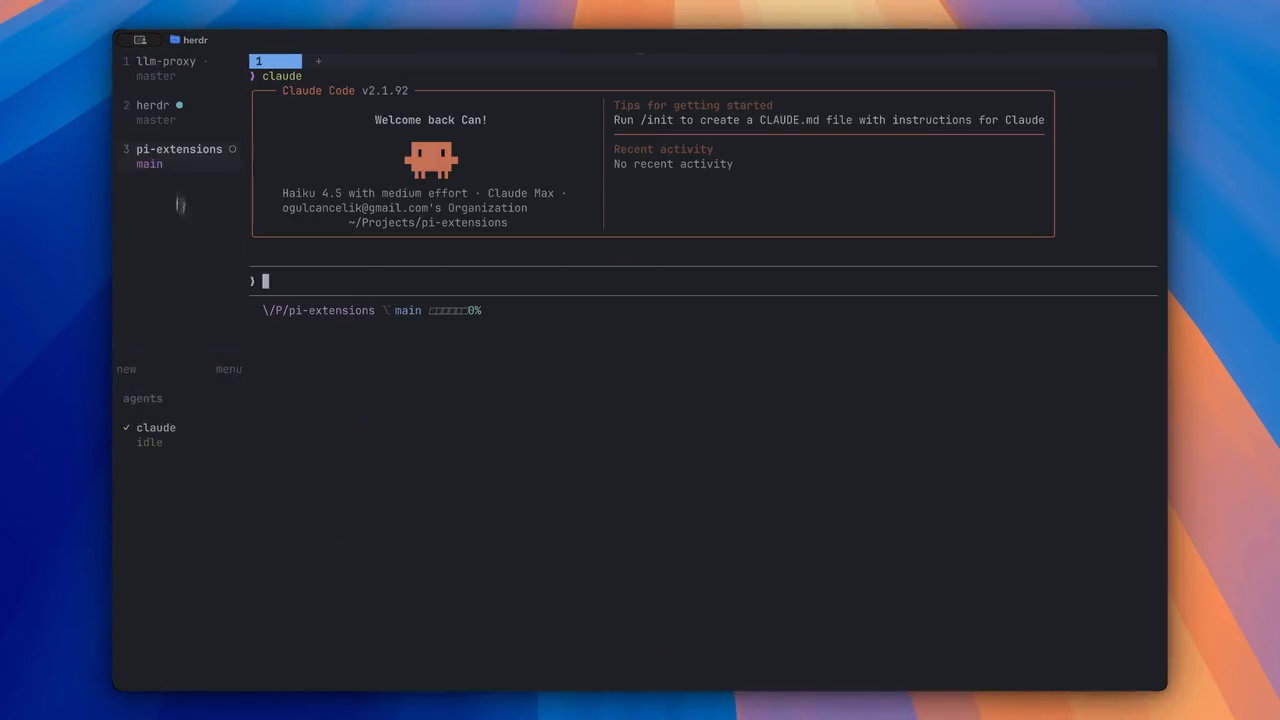Click the claude command line text
This screenshot has width=1280, height=720.
click(x=282, y=76)
